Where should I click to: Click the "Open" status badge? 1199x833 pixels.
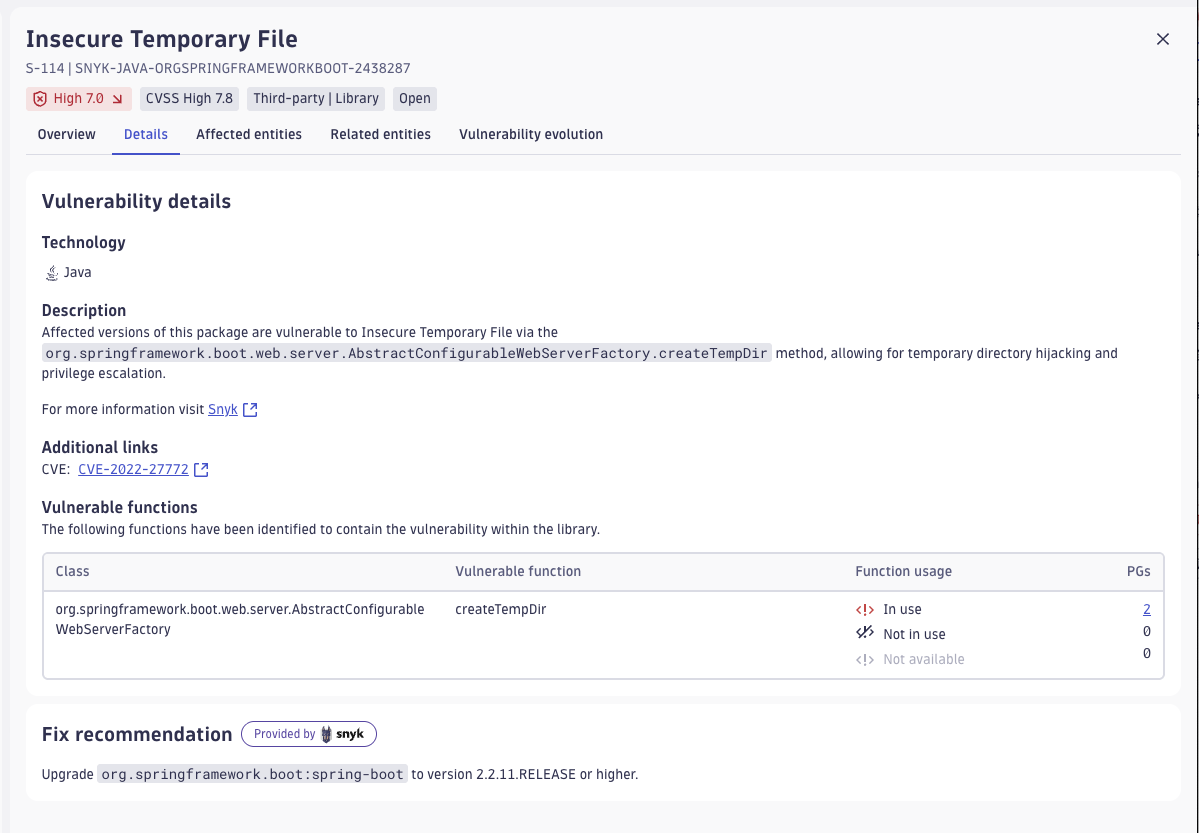(x=414, y=99)
